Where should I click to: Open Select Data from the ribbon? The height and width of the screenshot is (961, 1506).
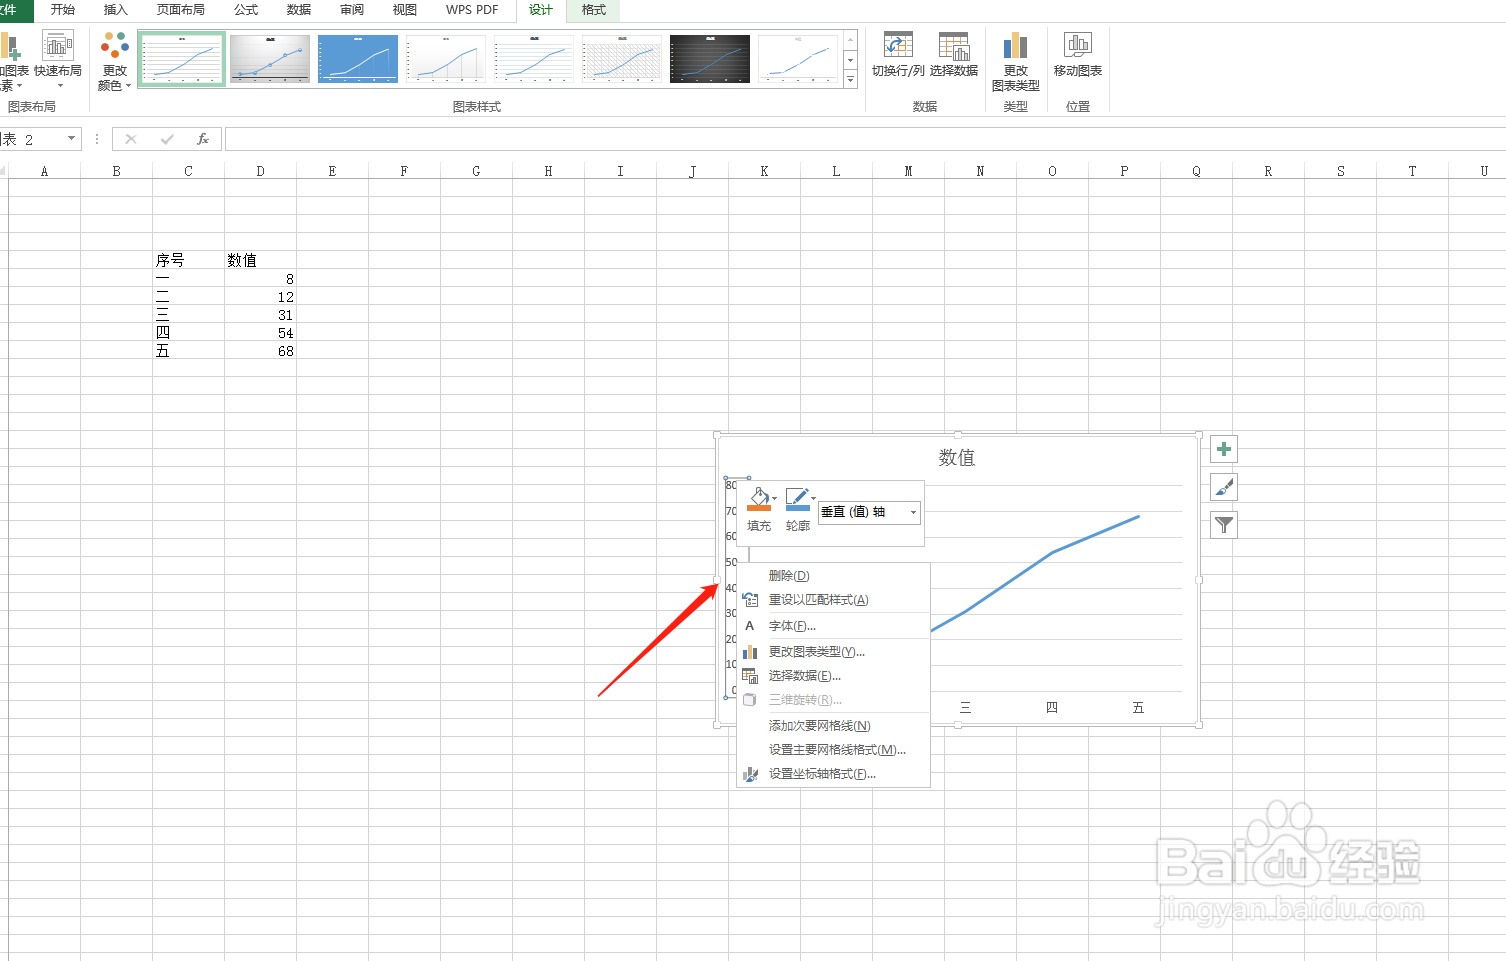(954, 54)
